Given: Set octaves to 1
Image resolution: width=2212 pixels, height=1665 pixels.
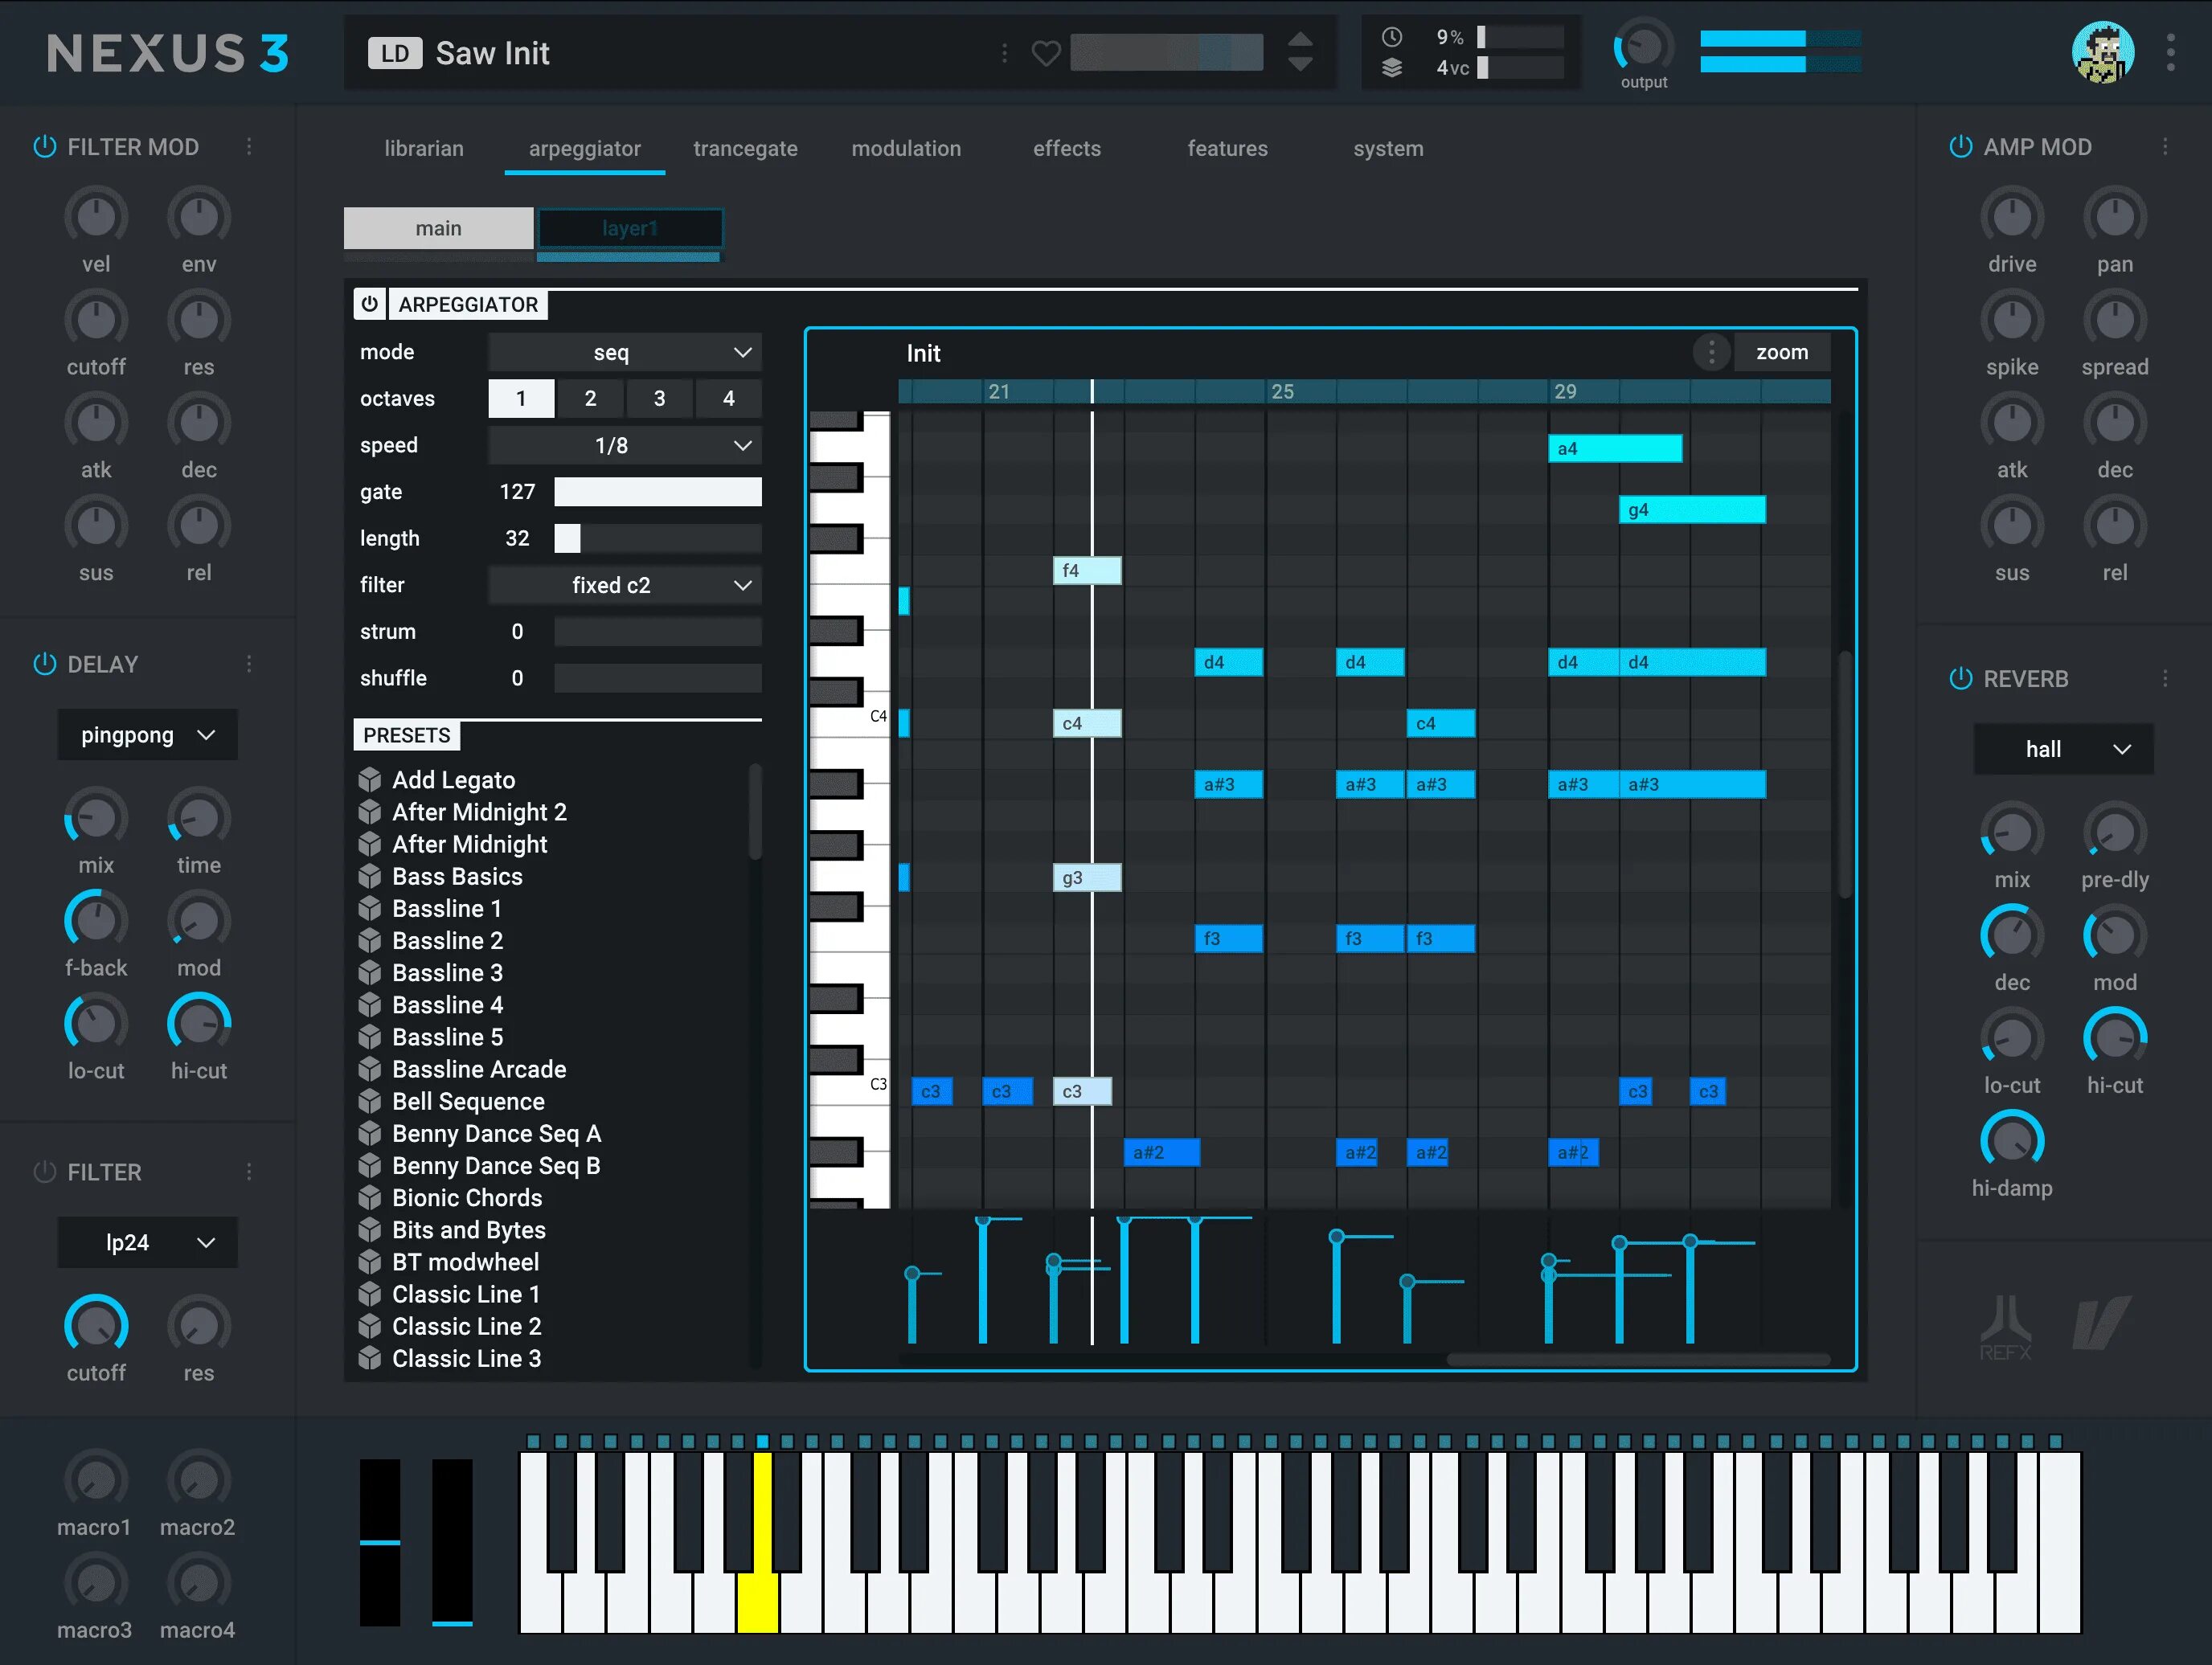Looking at the screenshot, I should (x=521, y=398).
